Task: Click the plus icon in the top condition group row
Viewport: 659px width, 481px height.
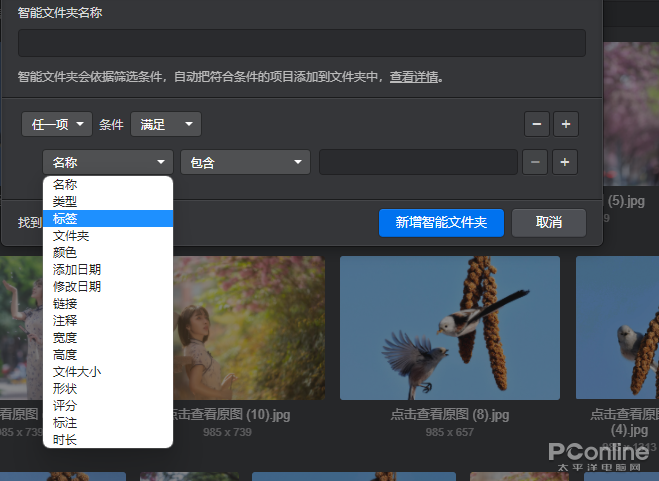Action: [x=565, y=124]
